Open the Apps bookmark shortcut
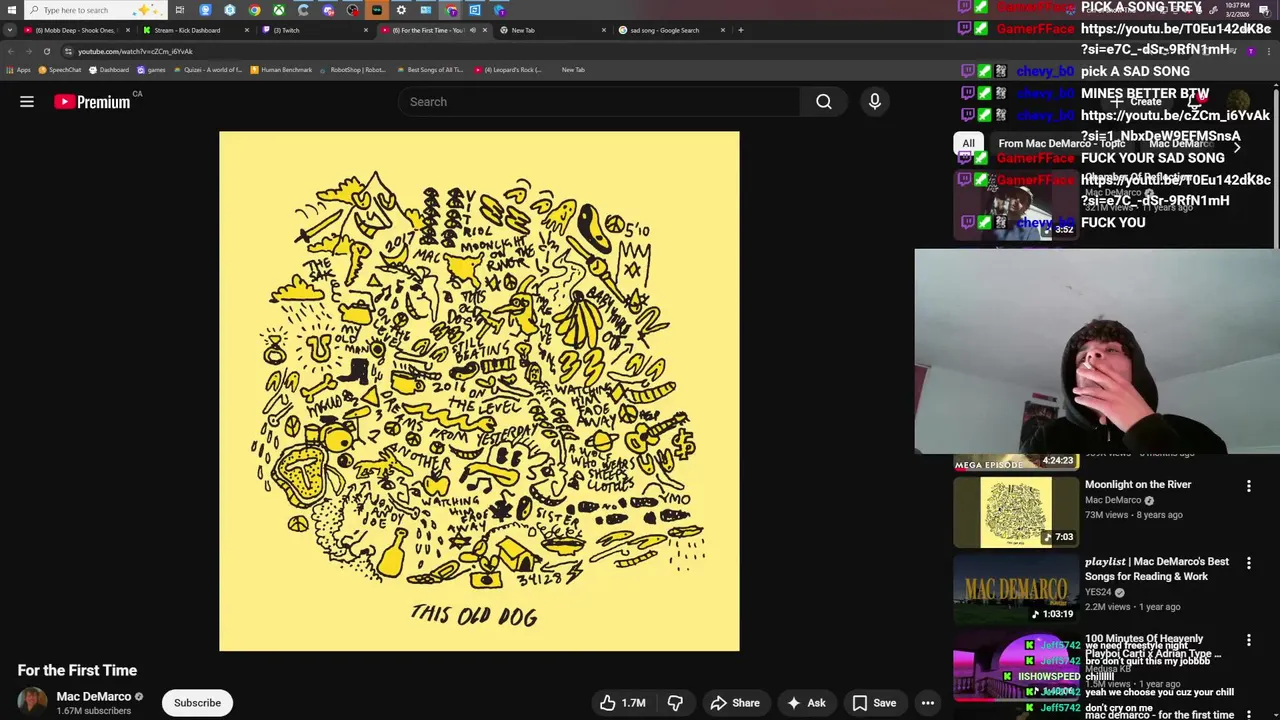This screenshot has height=720, width=1280. [19, 70]
